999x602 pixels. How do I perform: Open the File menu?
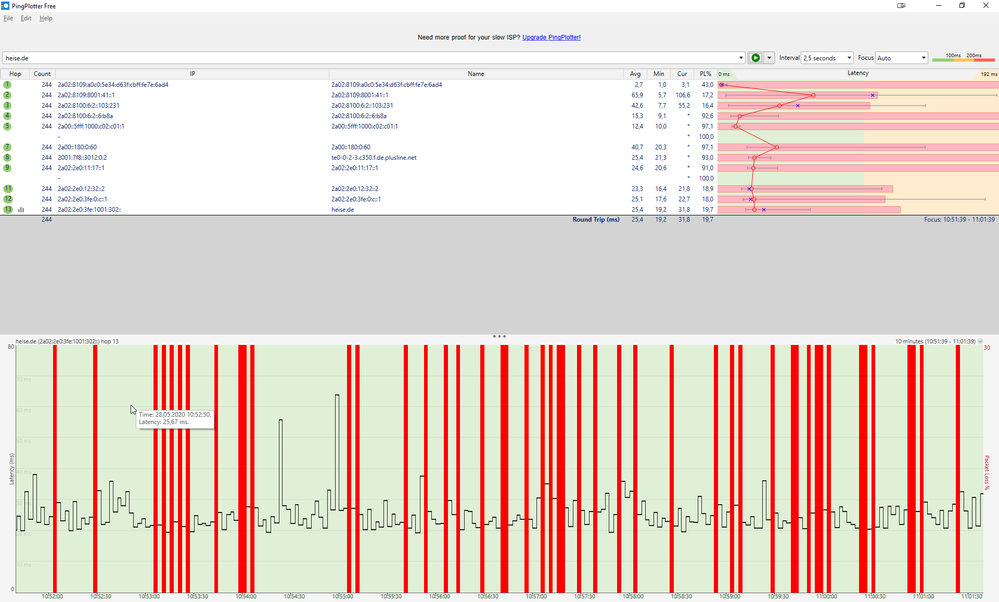(x=10, y=18)
